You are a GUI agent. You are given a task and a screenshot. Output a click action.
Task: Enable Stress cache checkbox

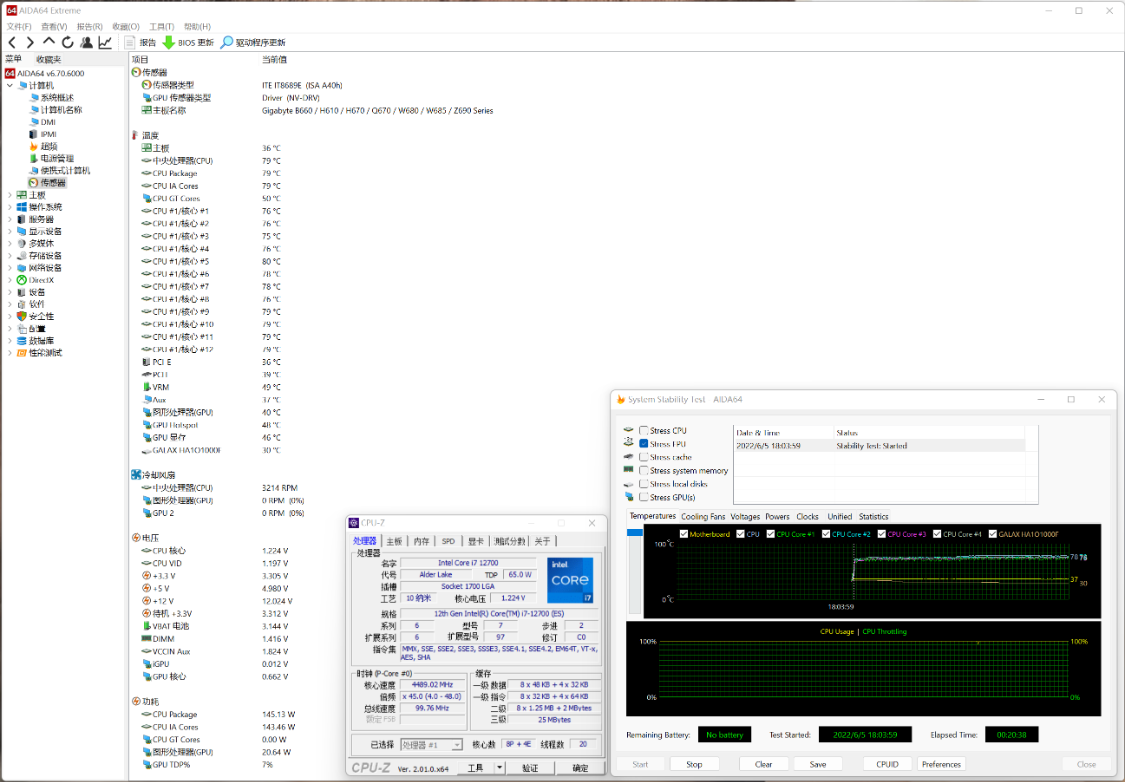(x=644, y=457)
